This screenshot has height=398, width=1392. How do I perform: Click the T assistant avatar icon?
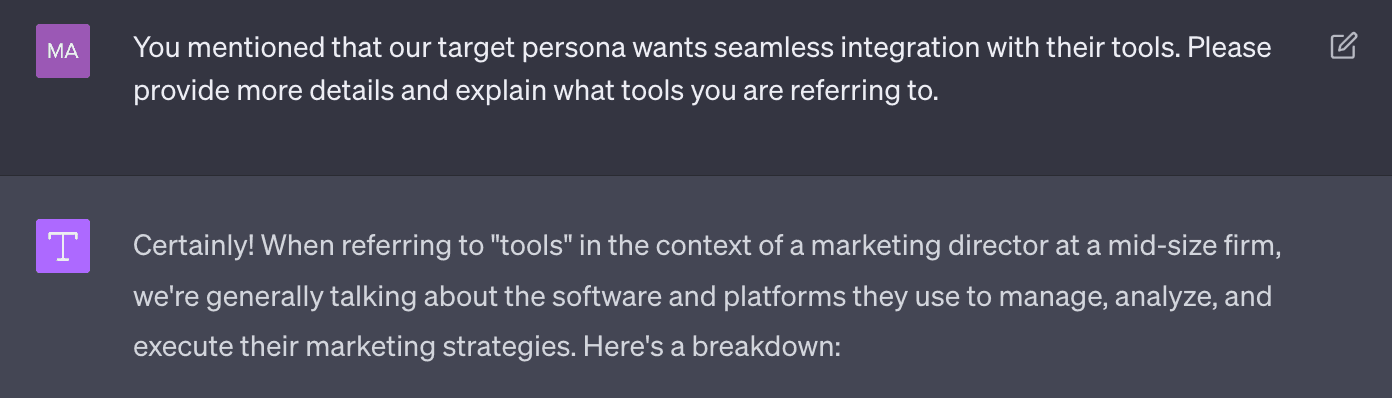coord(63,246)
